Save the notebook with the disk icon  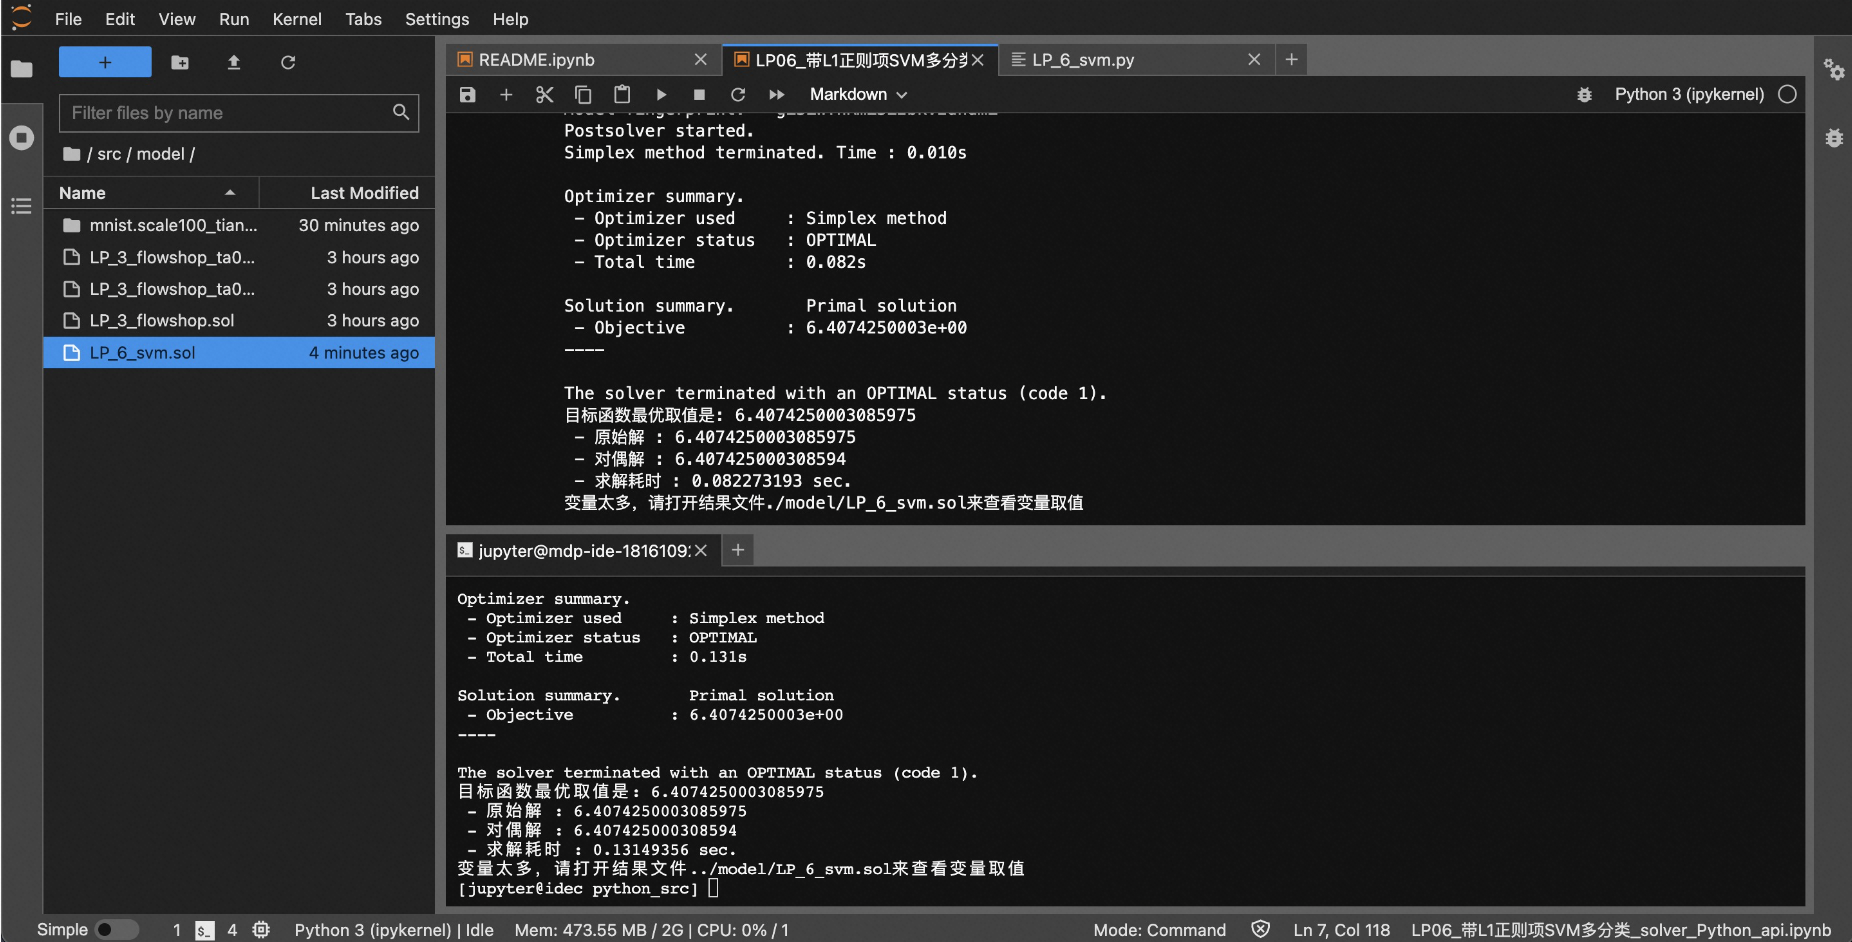click(x=467, y=94)
